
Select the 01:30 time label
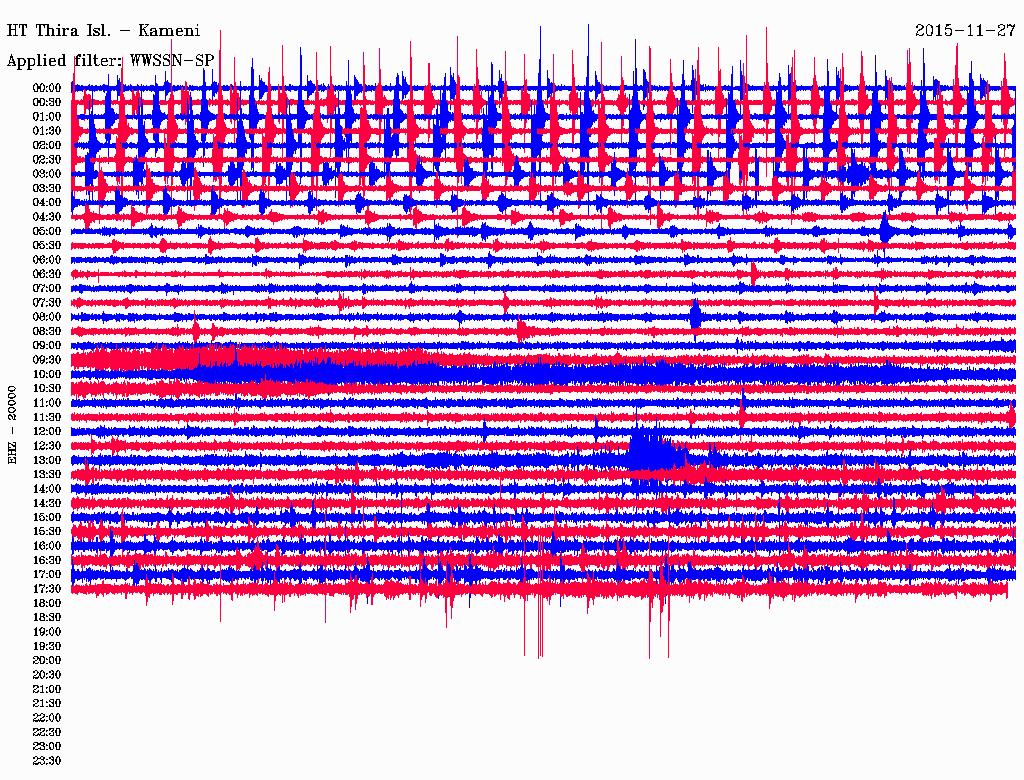(47, 131)
